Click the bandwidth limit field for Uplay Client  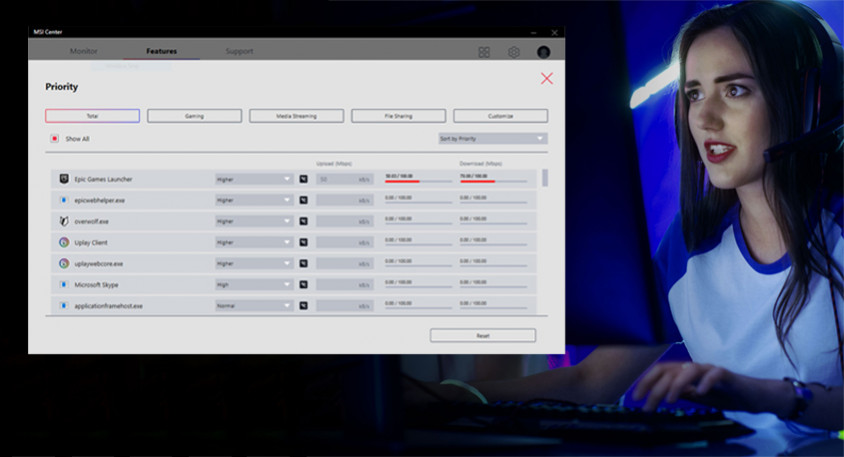[x=344, y=242]
